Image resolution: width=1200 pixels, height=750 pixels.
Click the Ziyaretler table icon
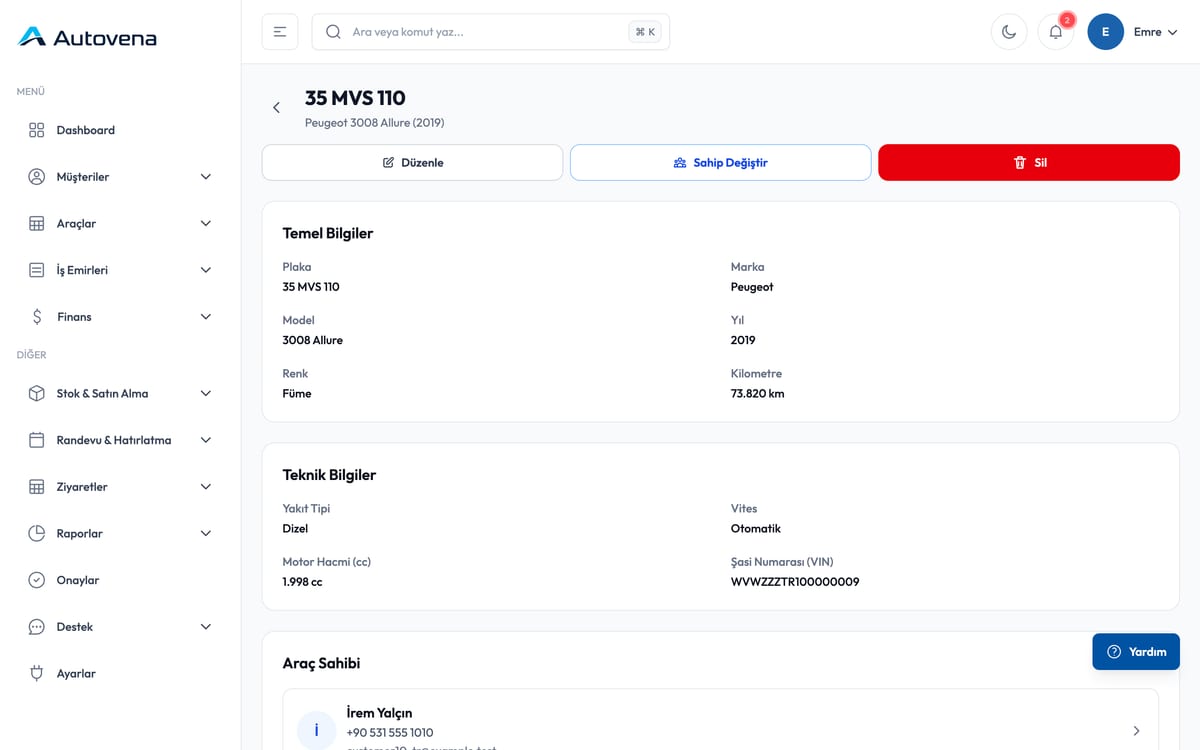(x=37, y=487)
